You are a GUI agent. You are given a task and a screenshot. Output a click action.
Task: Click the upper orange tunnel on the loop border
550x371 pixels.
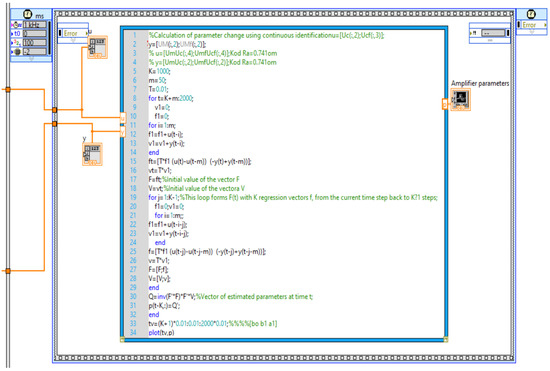(x=54, y=110)
